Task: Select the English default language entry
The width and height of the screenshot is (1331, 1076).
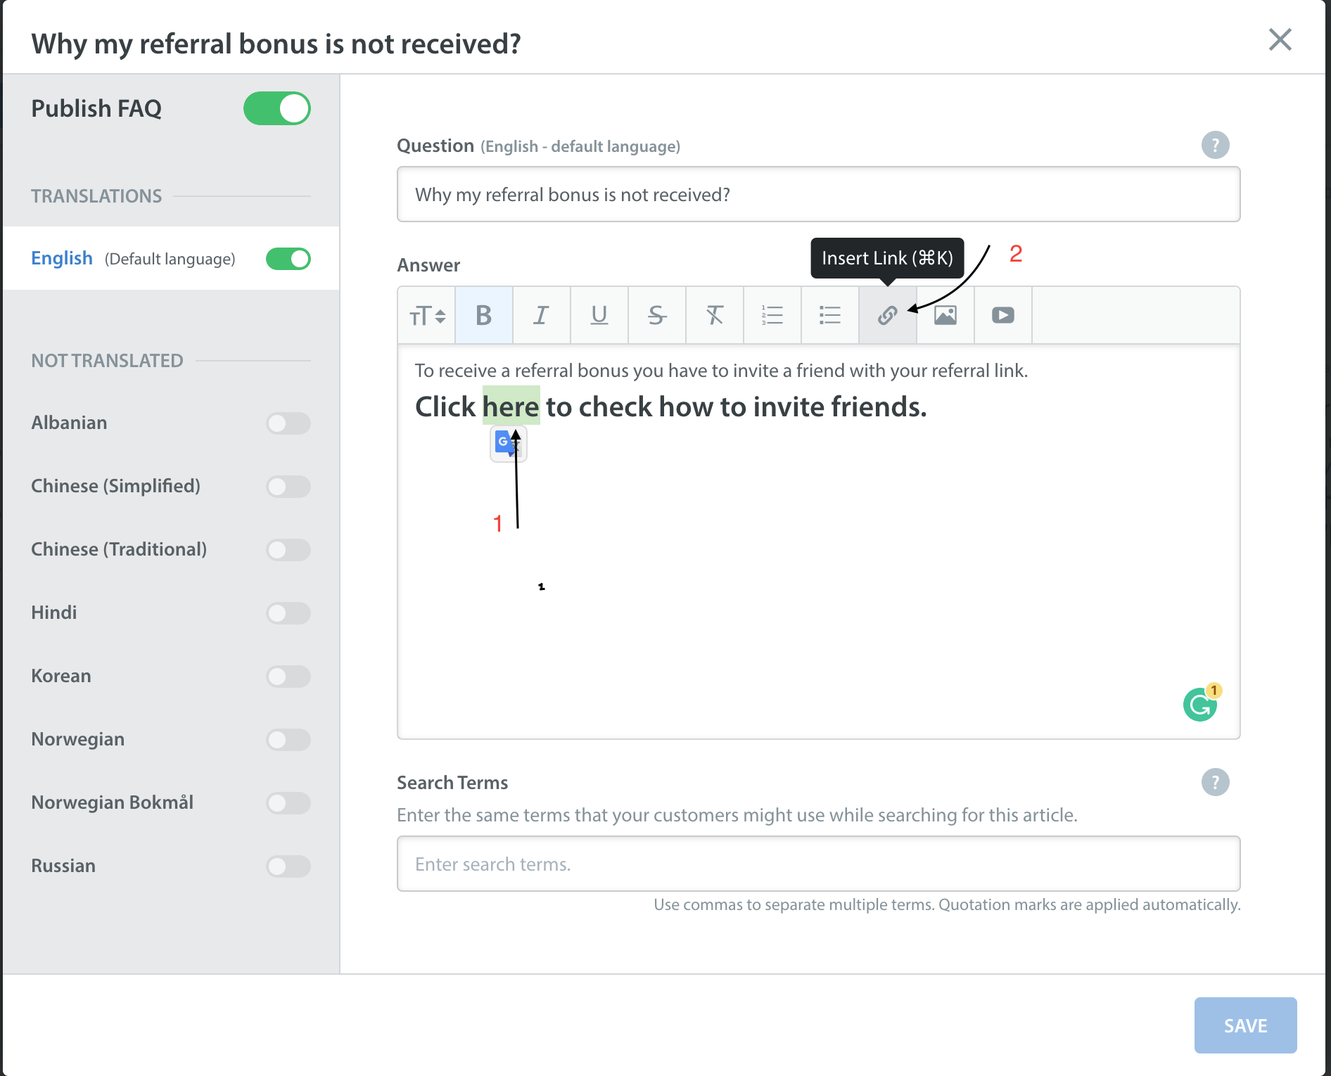Action: point(62,258)
